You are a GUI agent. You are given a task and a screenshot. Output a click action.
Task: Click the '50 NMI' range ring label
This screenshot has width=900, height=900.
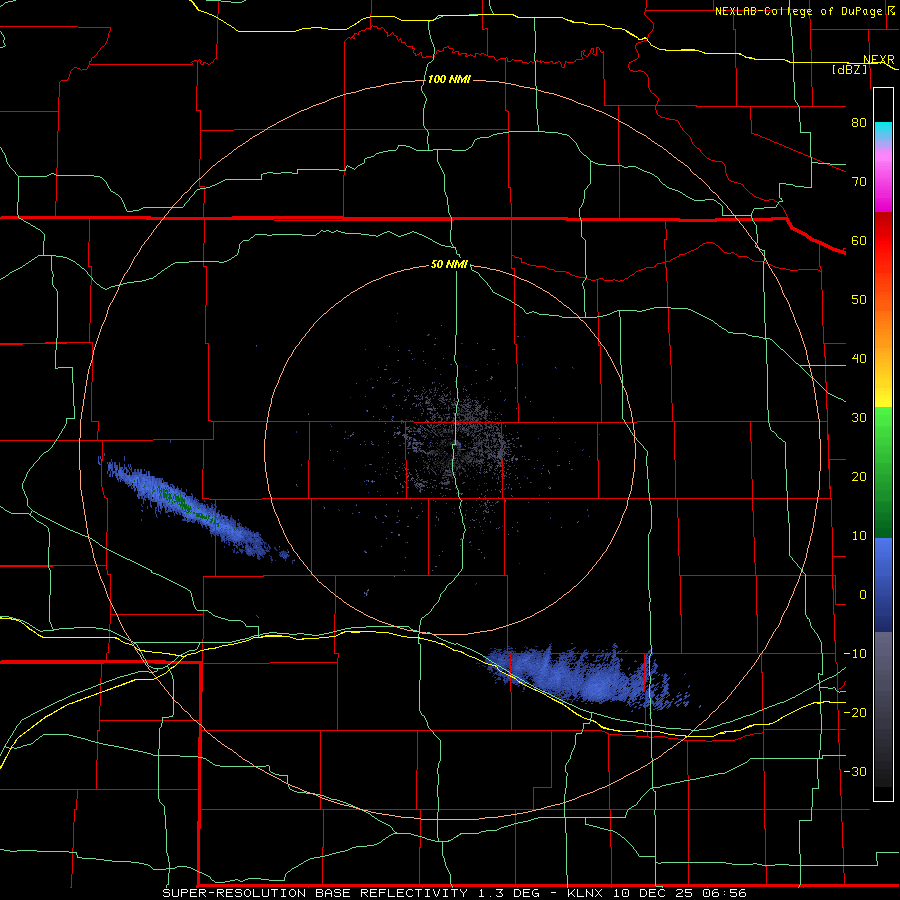tap(449, 265)
